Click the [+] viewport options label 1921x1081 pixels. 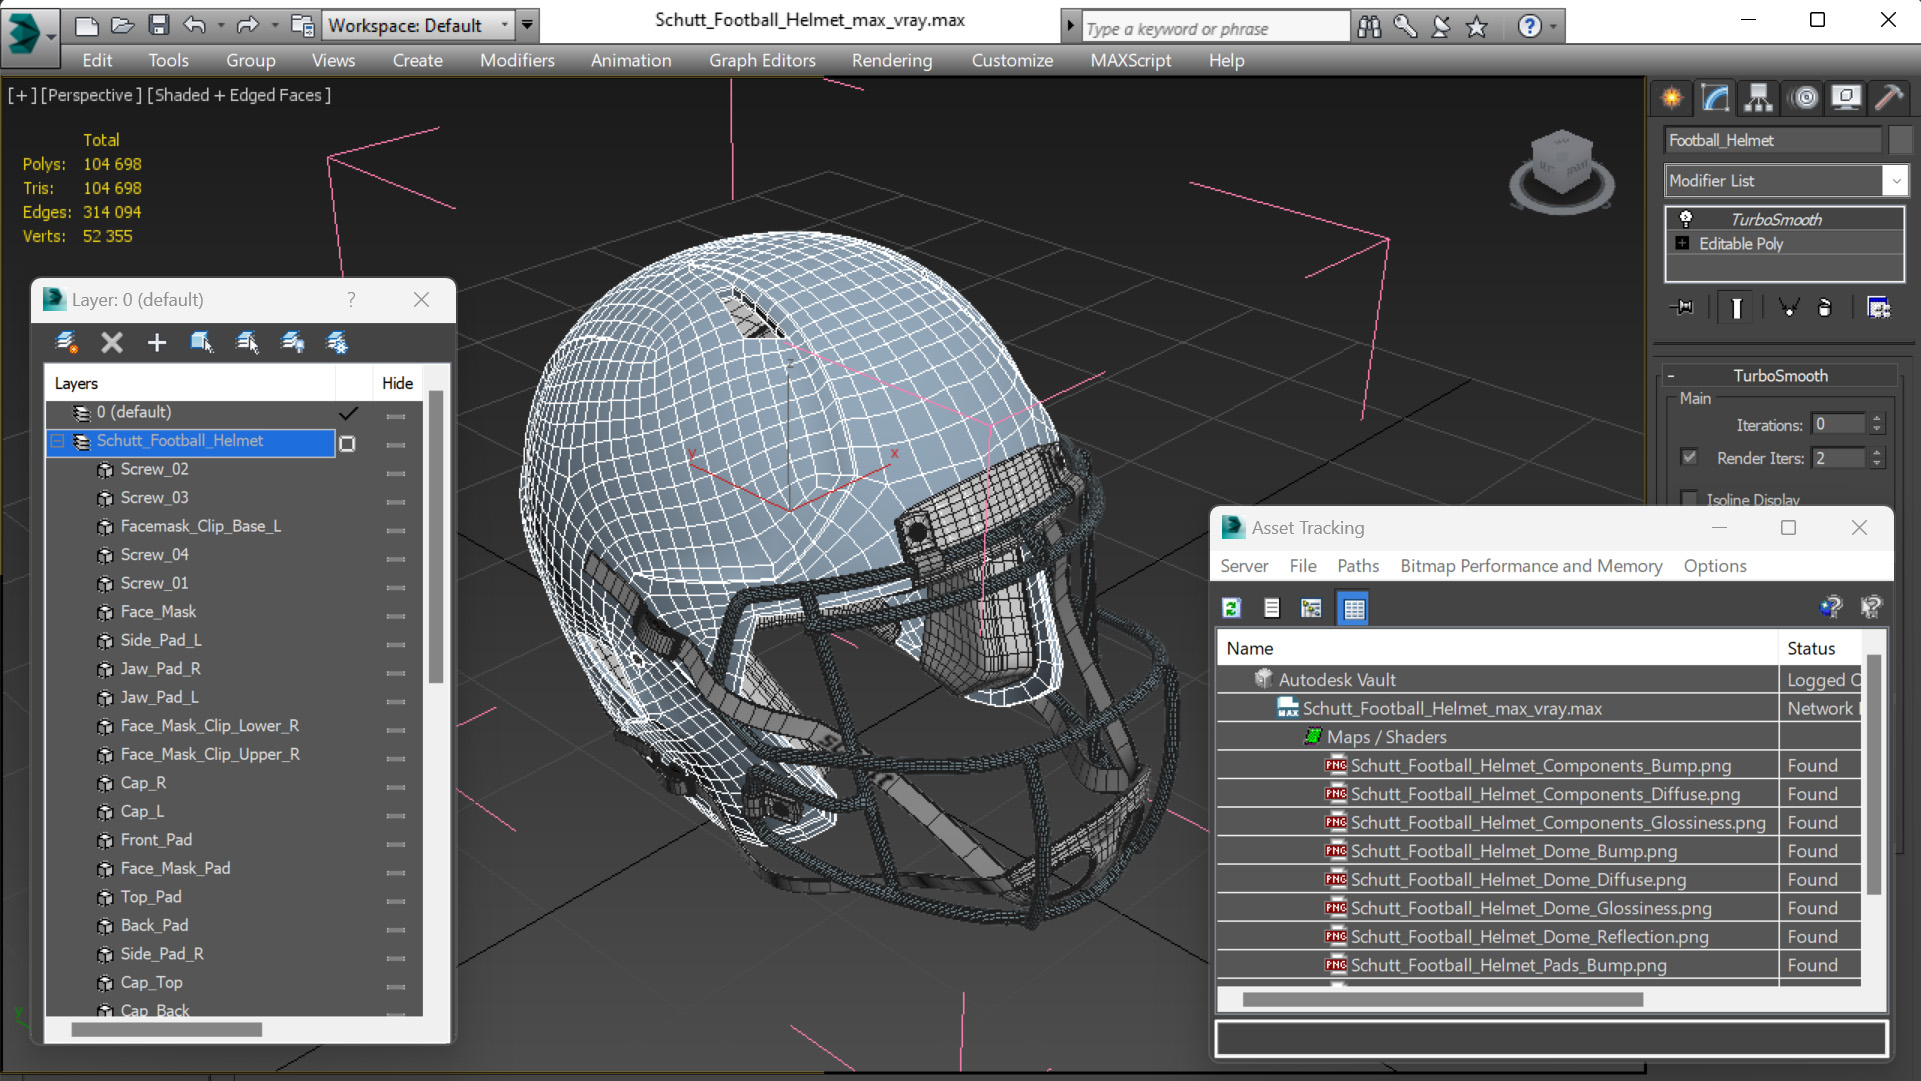[22, 95]
